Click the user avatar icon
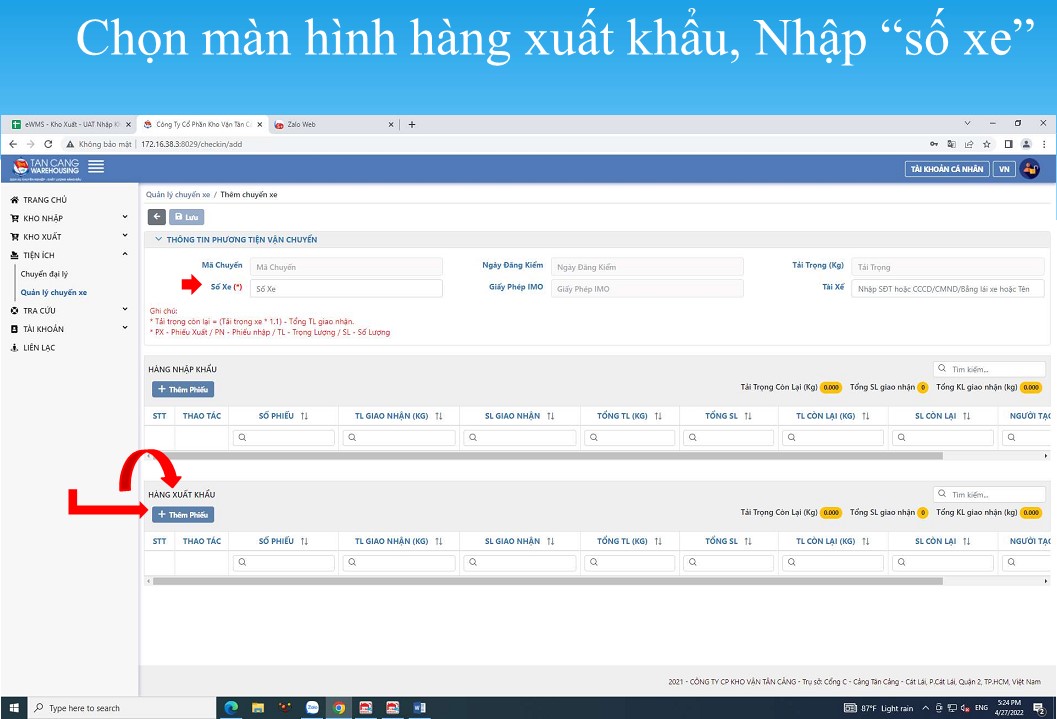This screenshot has width=1057, height=719. coord(1030,169)
